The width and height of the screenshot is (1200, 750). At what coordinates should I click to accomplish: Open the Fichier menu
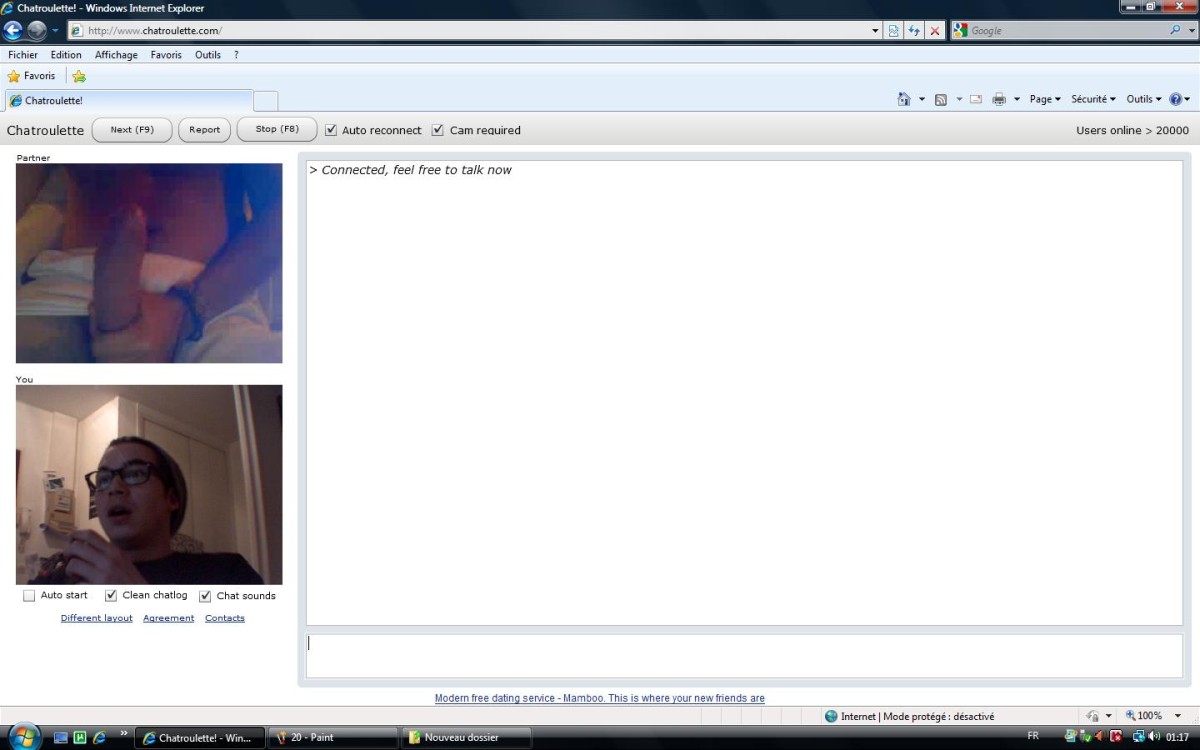23,55
